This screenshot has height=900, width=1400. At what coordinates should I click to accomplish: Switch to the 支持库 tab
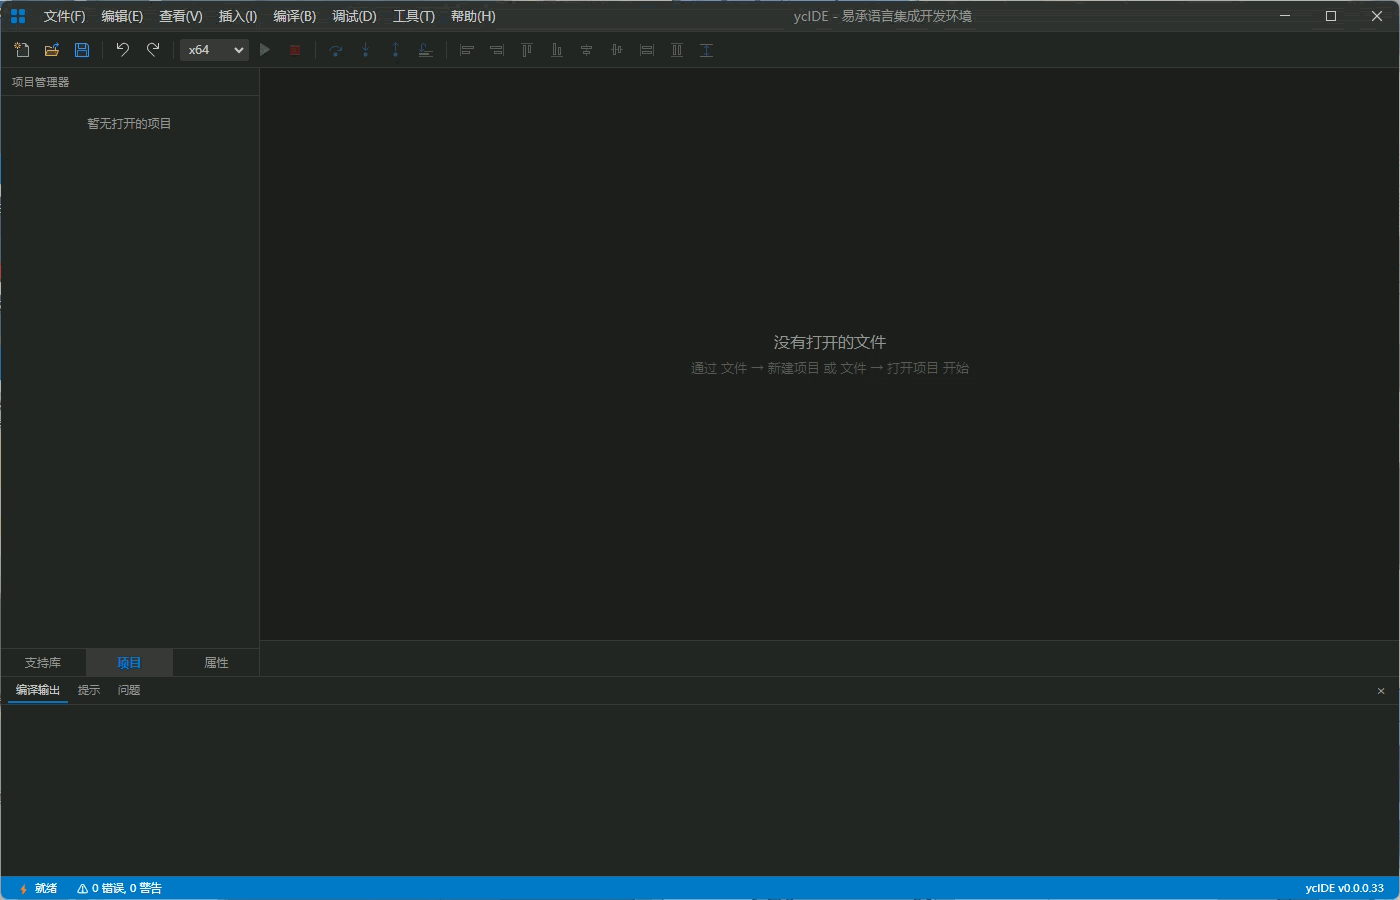(43, 663)
